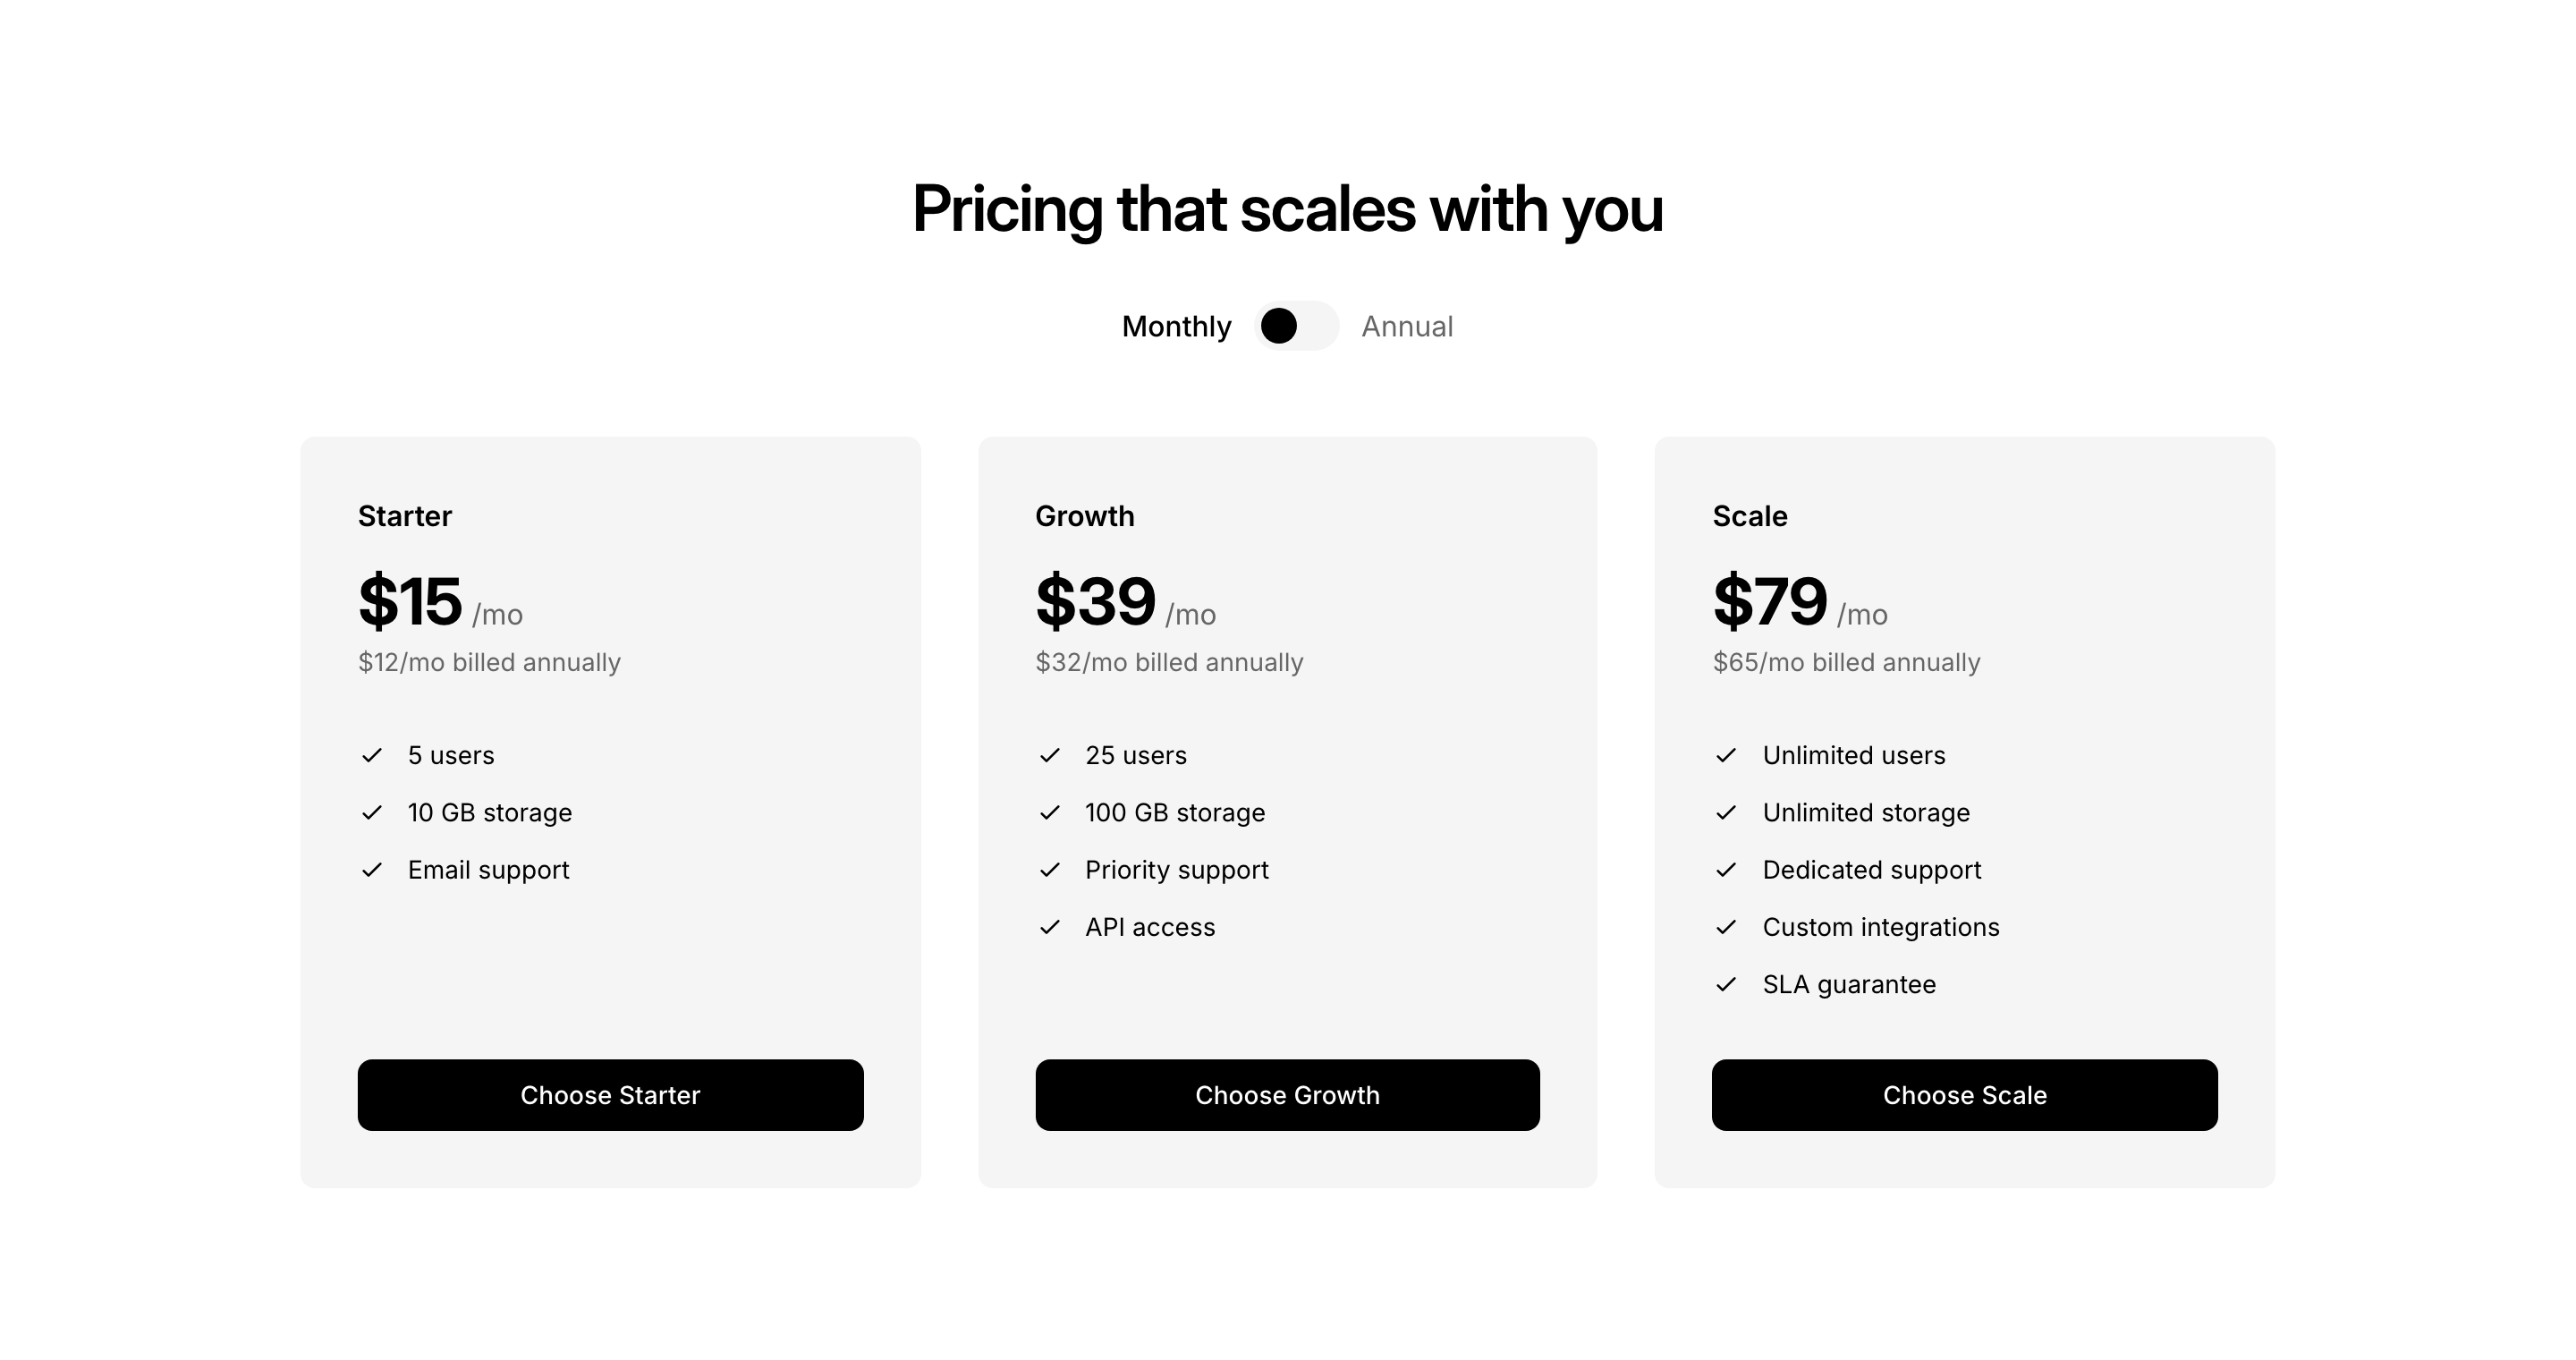
Task: Click checkmark beside SLA guarantee
Action: pyautogui.click(x=1726, y=985)
